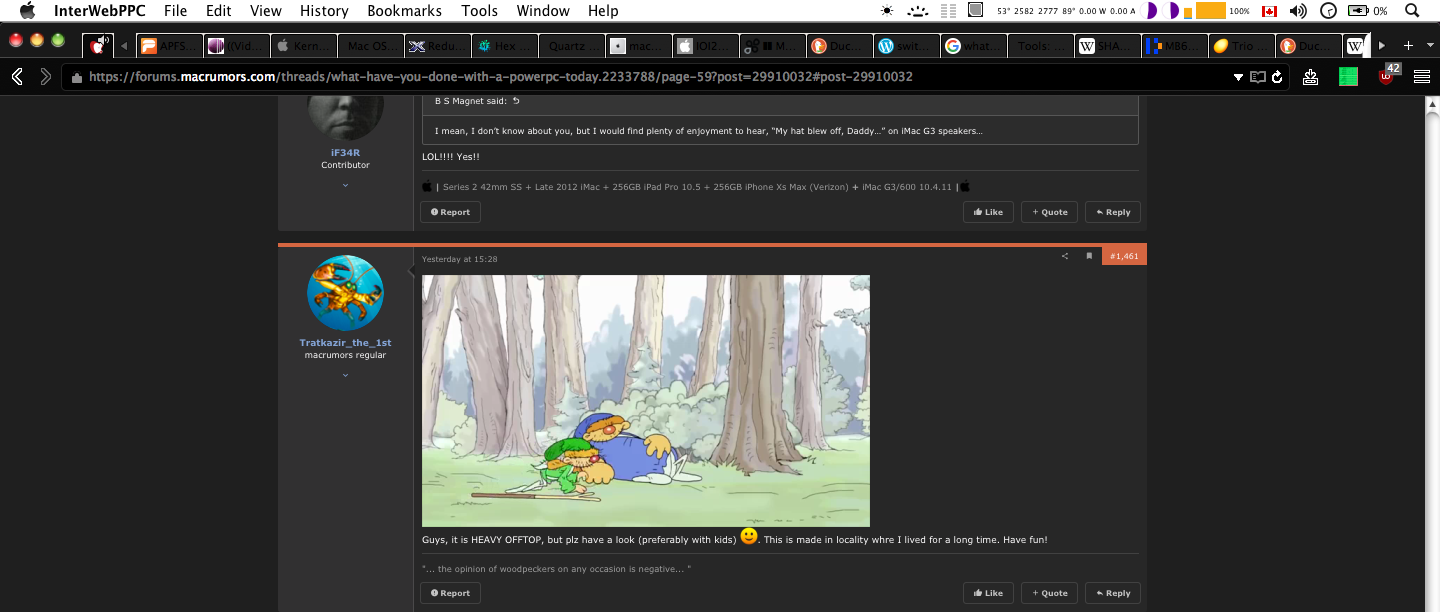Click the keyboard backlight icon in the menu bar
The image size is (1440, 612).
[x=918, y=11]
